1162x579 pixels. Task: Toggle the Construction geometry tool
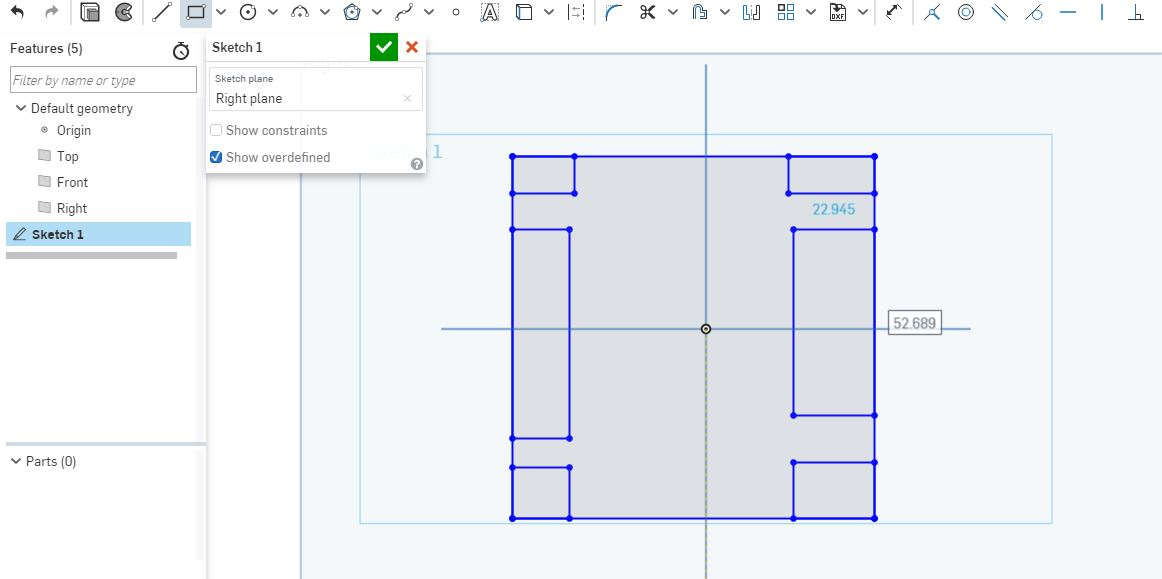click(x=576, y=12)
